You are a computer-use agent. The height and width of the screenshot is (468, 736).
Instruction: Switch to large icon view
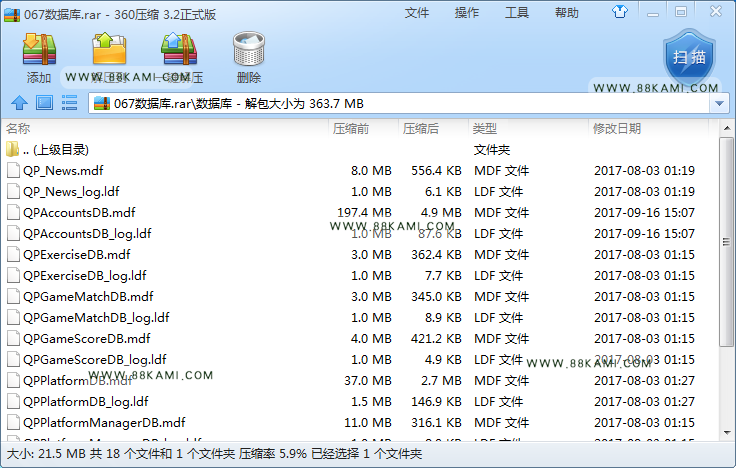click(45, 103)
